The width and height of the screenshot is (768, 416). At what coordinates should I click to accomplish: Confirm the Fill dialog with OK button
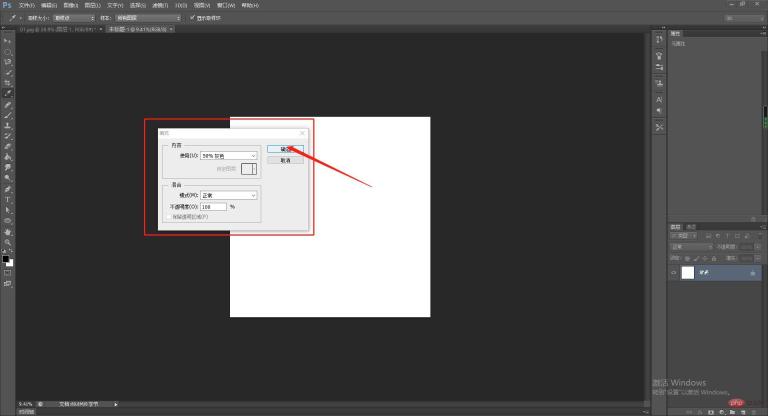pos(285,149)
